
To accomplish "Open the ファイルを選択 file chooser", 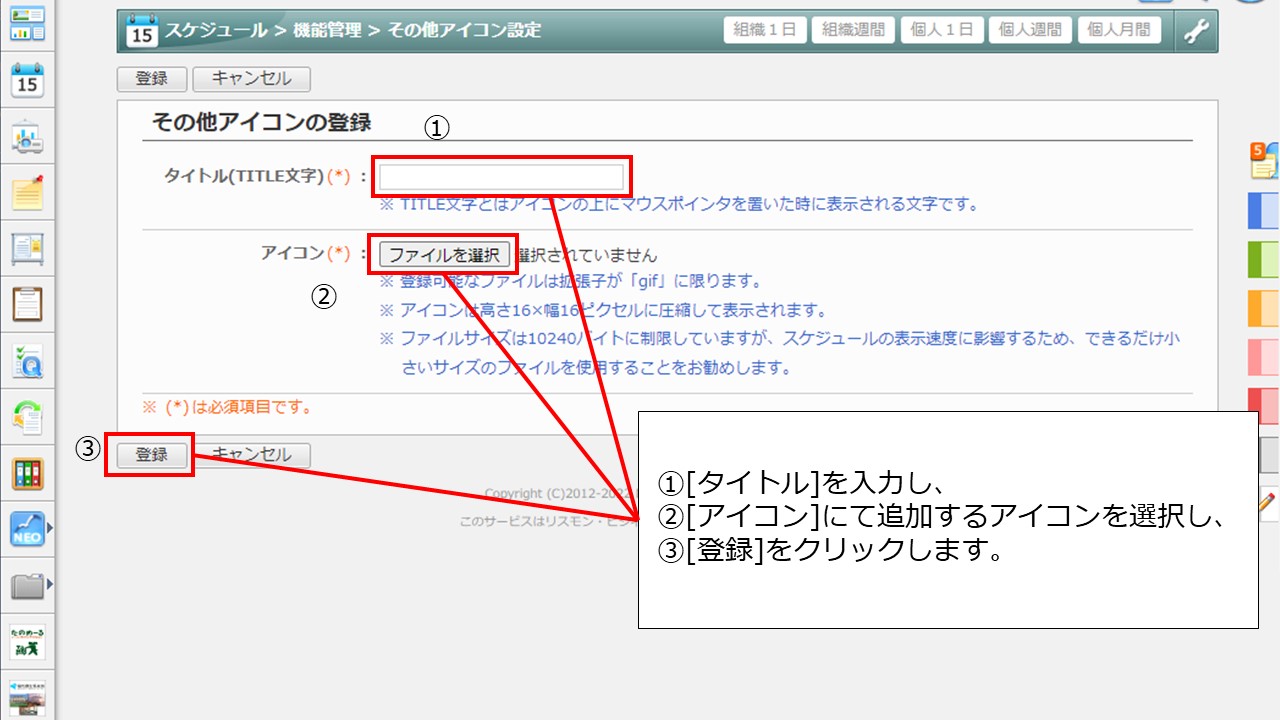I will coord(444,254).
